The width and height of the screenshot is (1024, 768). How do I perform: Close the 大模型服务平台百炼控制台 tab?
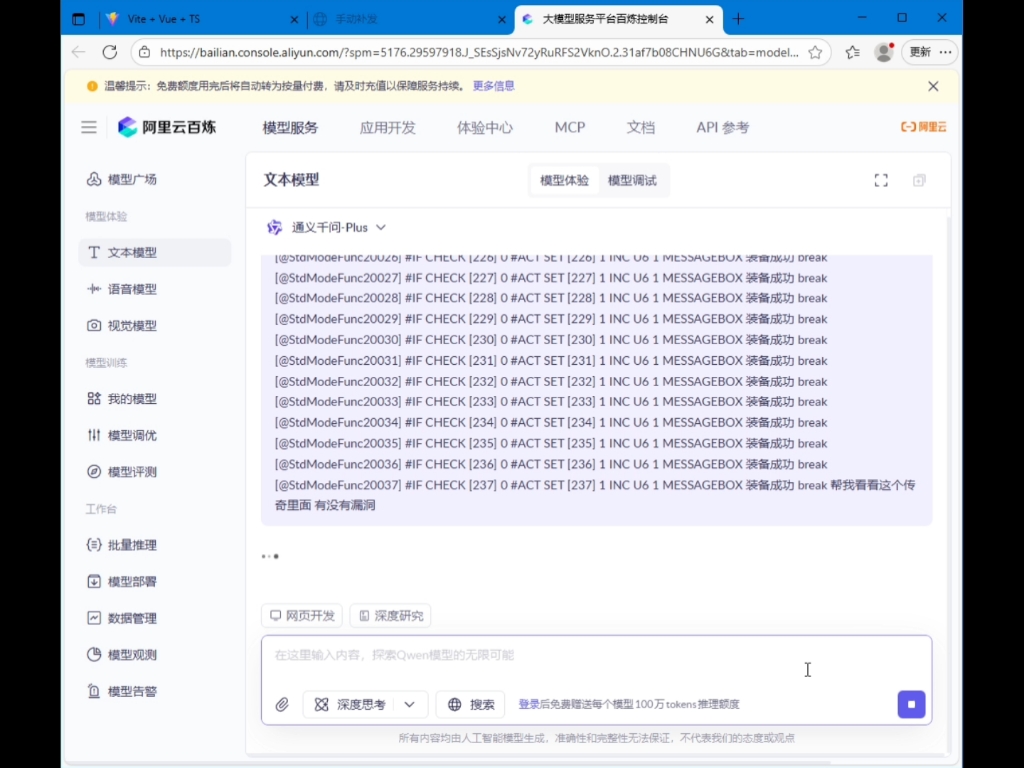click(709, 20)
